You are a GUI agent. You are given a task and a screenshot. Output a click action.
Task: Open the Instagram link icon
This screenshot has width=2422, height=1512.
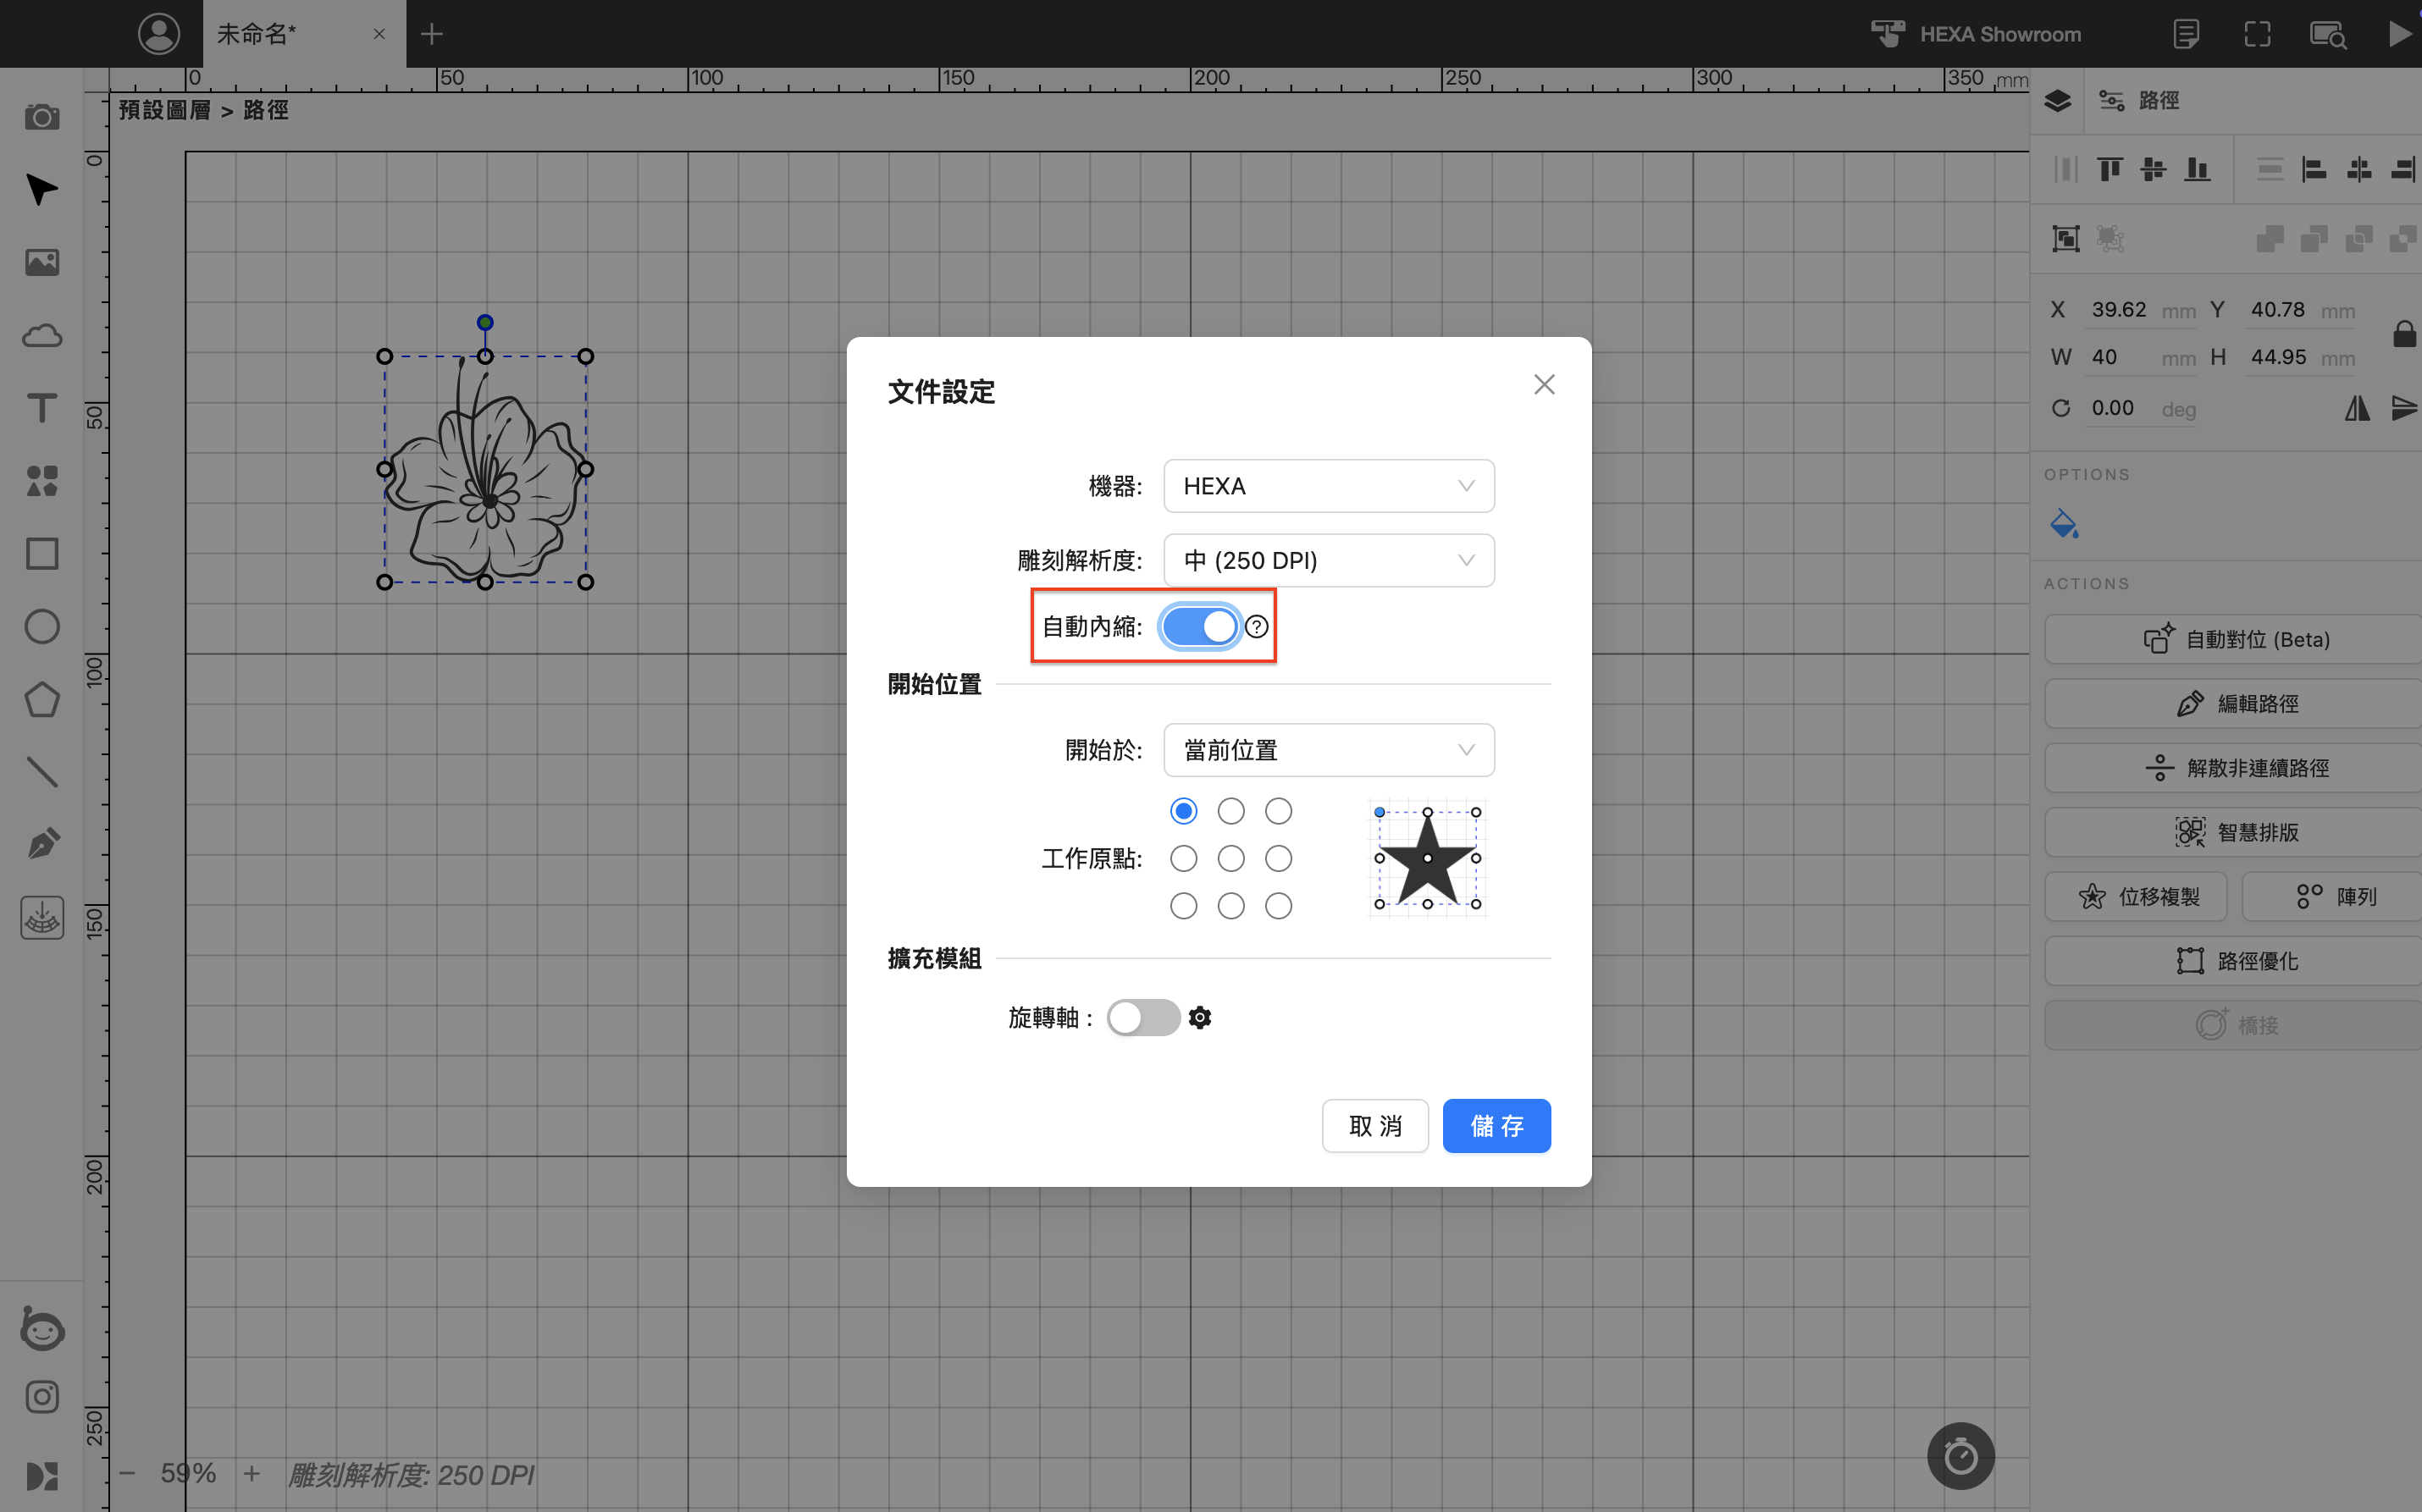(x=42, y=1397)
